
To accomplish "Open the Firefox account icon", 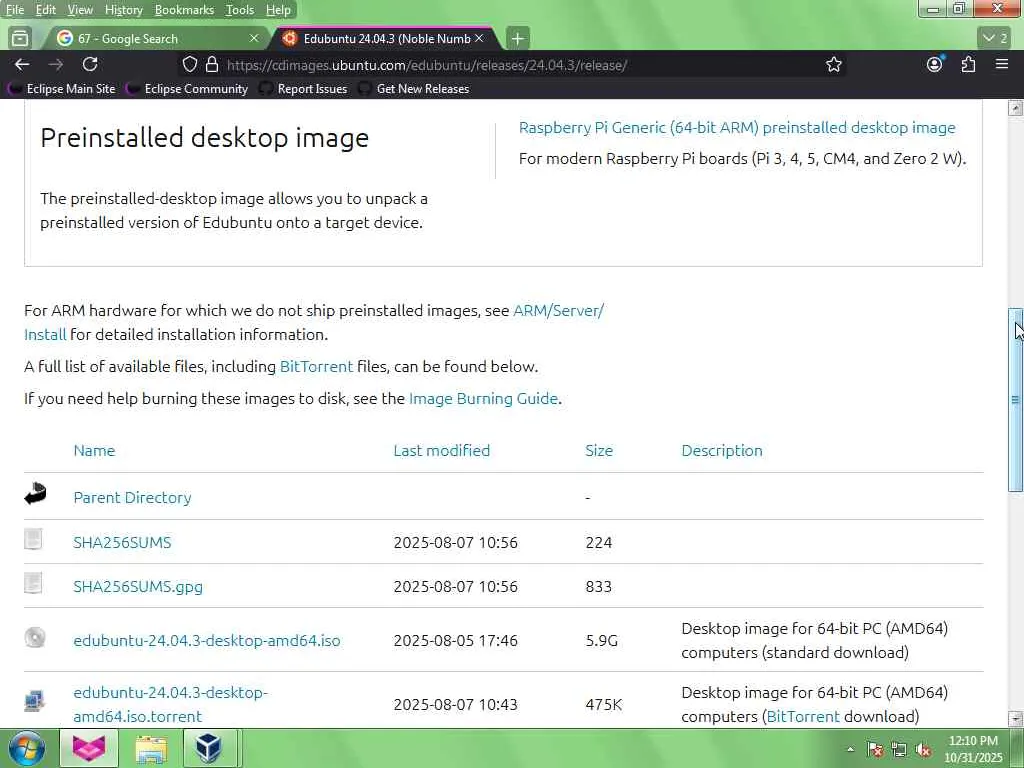I will (x=935, y=64).
